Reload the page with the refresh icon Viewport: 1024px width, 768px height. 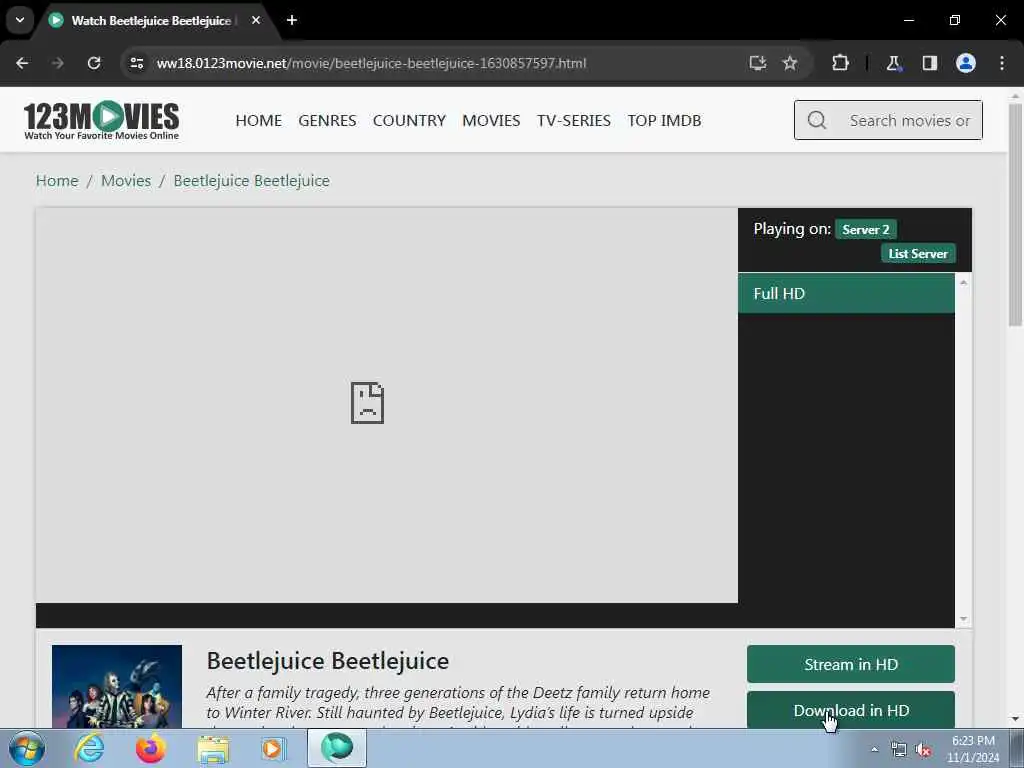pyautogui.click(x=94, y=63)
